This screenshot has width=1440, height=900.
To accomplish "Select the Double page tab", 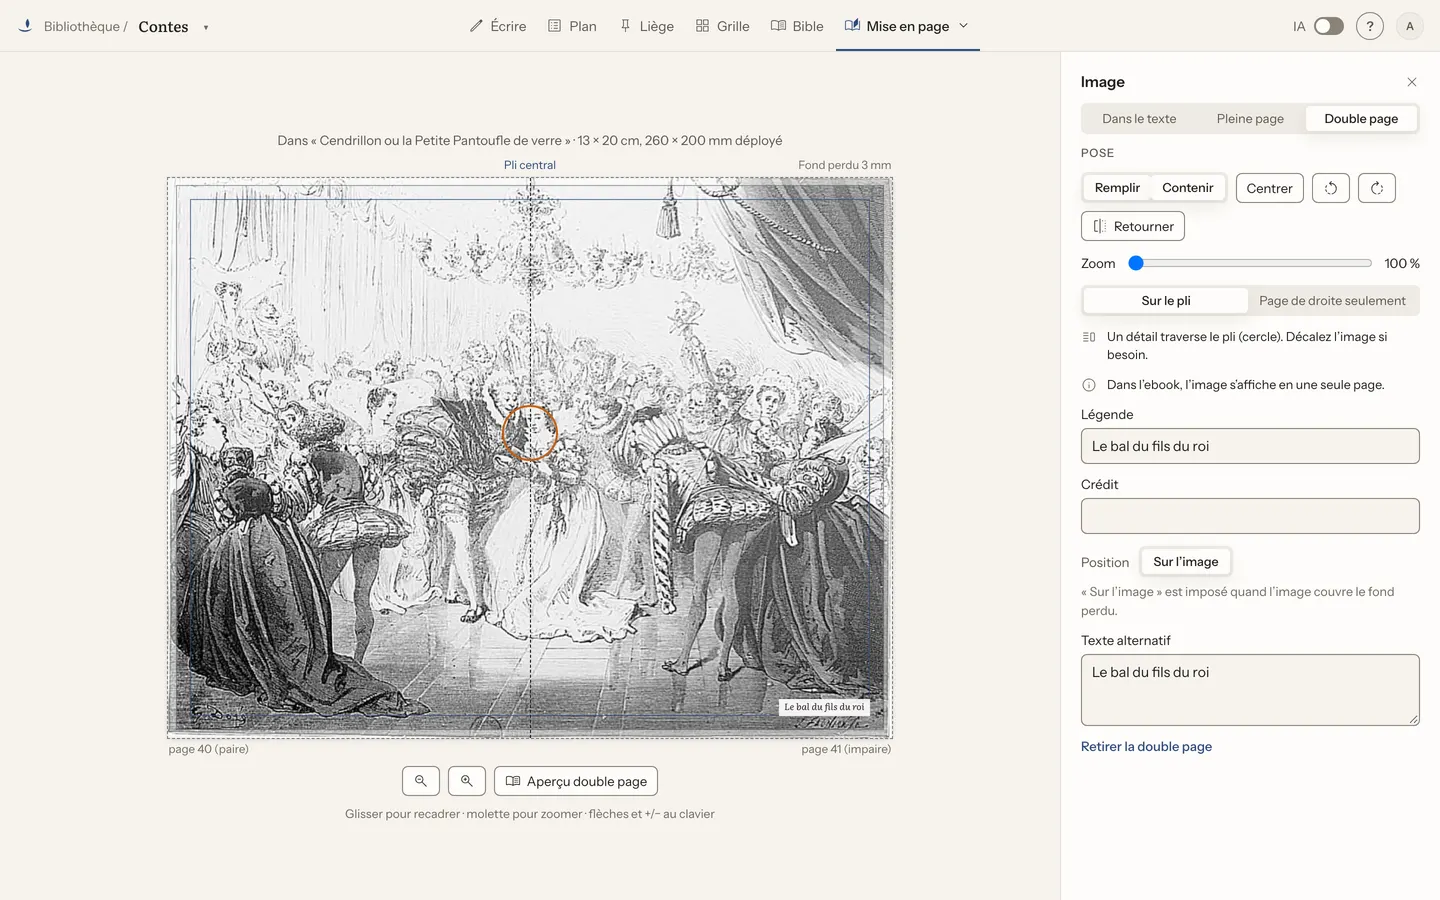I will tap(1361, 118).
